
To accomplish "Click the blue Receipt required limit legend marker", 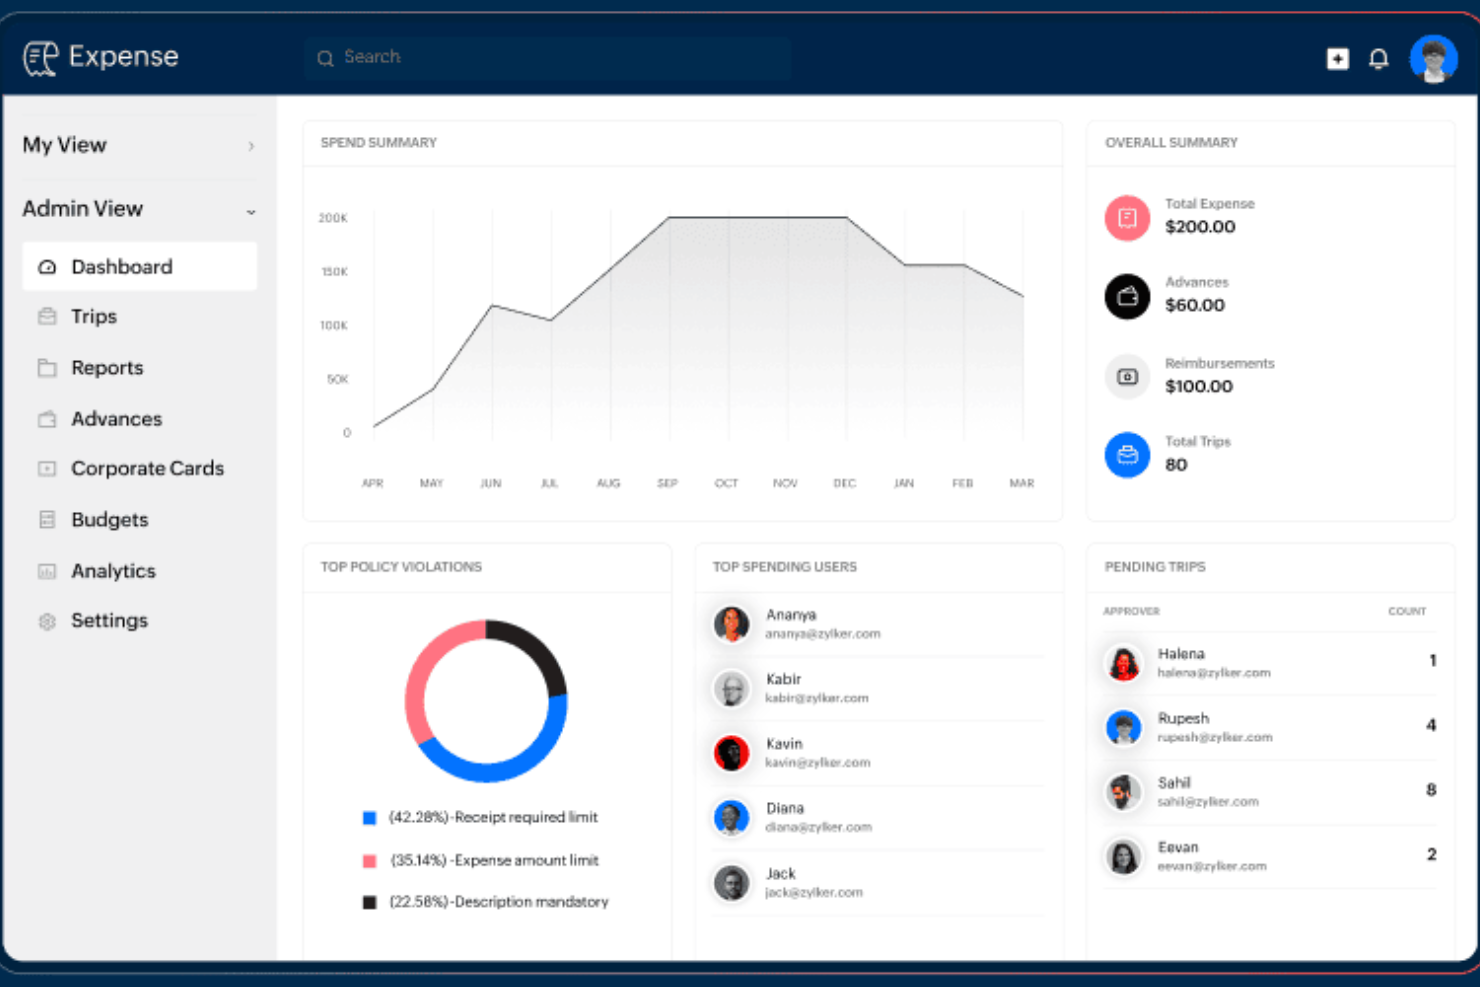I will (x=368, y=817).
